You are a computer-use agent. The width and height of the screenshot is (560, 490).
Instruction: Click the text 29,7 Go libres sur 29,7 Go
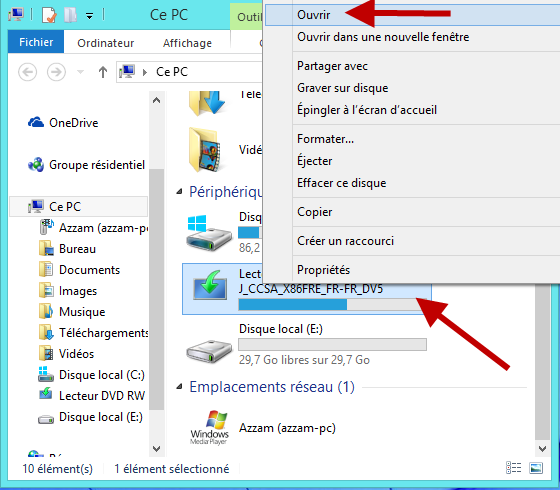coord(304,360)
